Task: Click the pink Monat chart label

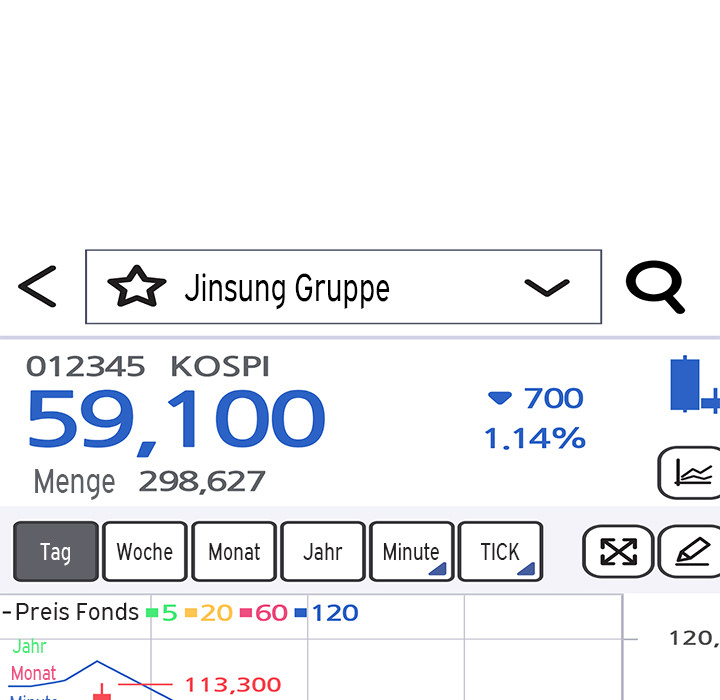Action: [33, 673]
